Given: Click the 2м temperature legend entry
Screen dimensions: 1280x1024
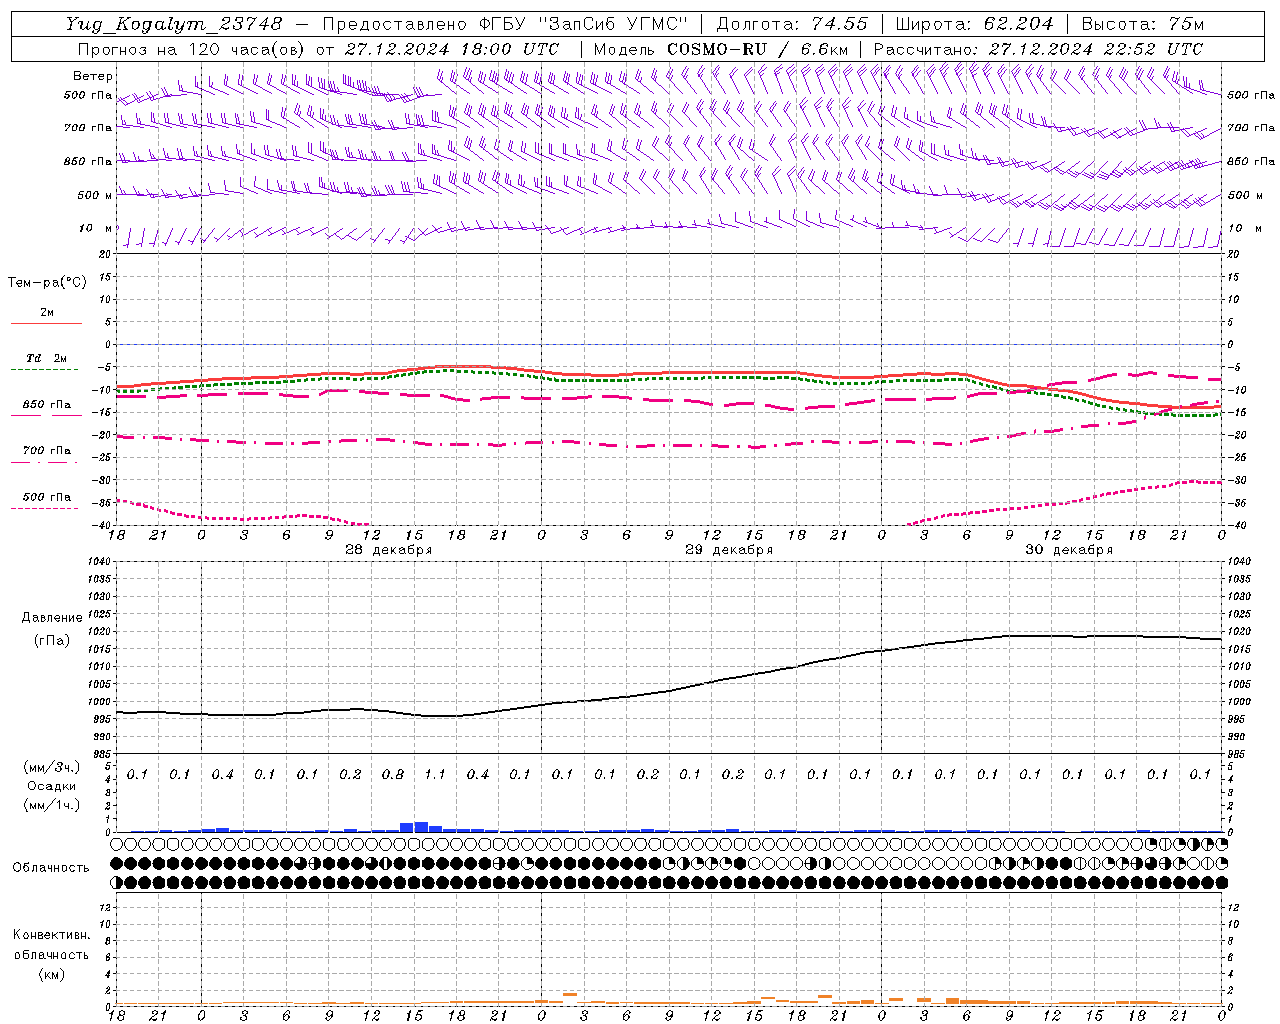Looking at the screenshot, I should (47, 312).
